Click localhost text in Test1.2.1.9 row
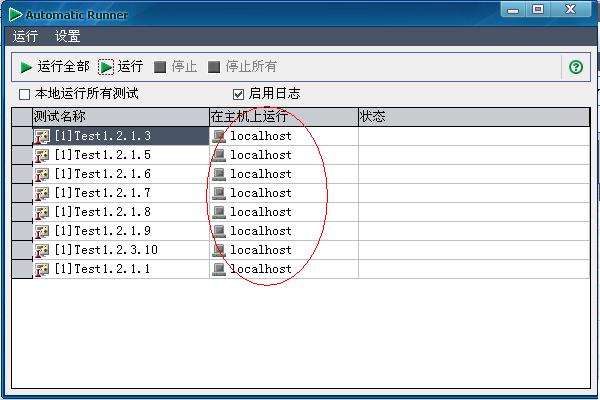Screen dimensions: 600x400 pos(261,231)
